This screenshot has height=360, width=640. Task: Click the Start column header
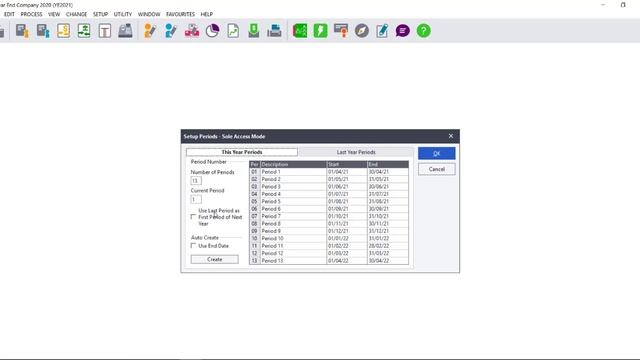click(347, 164)
